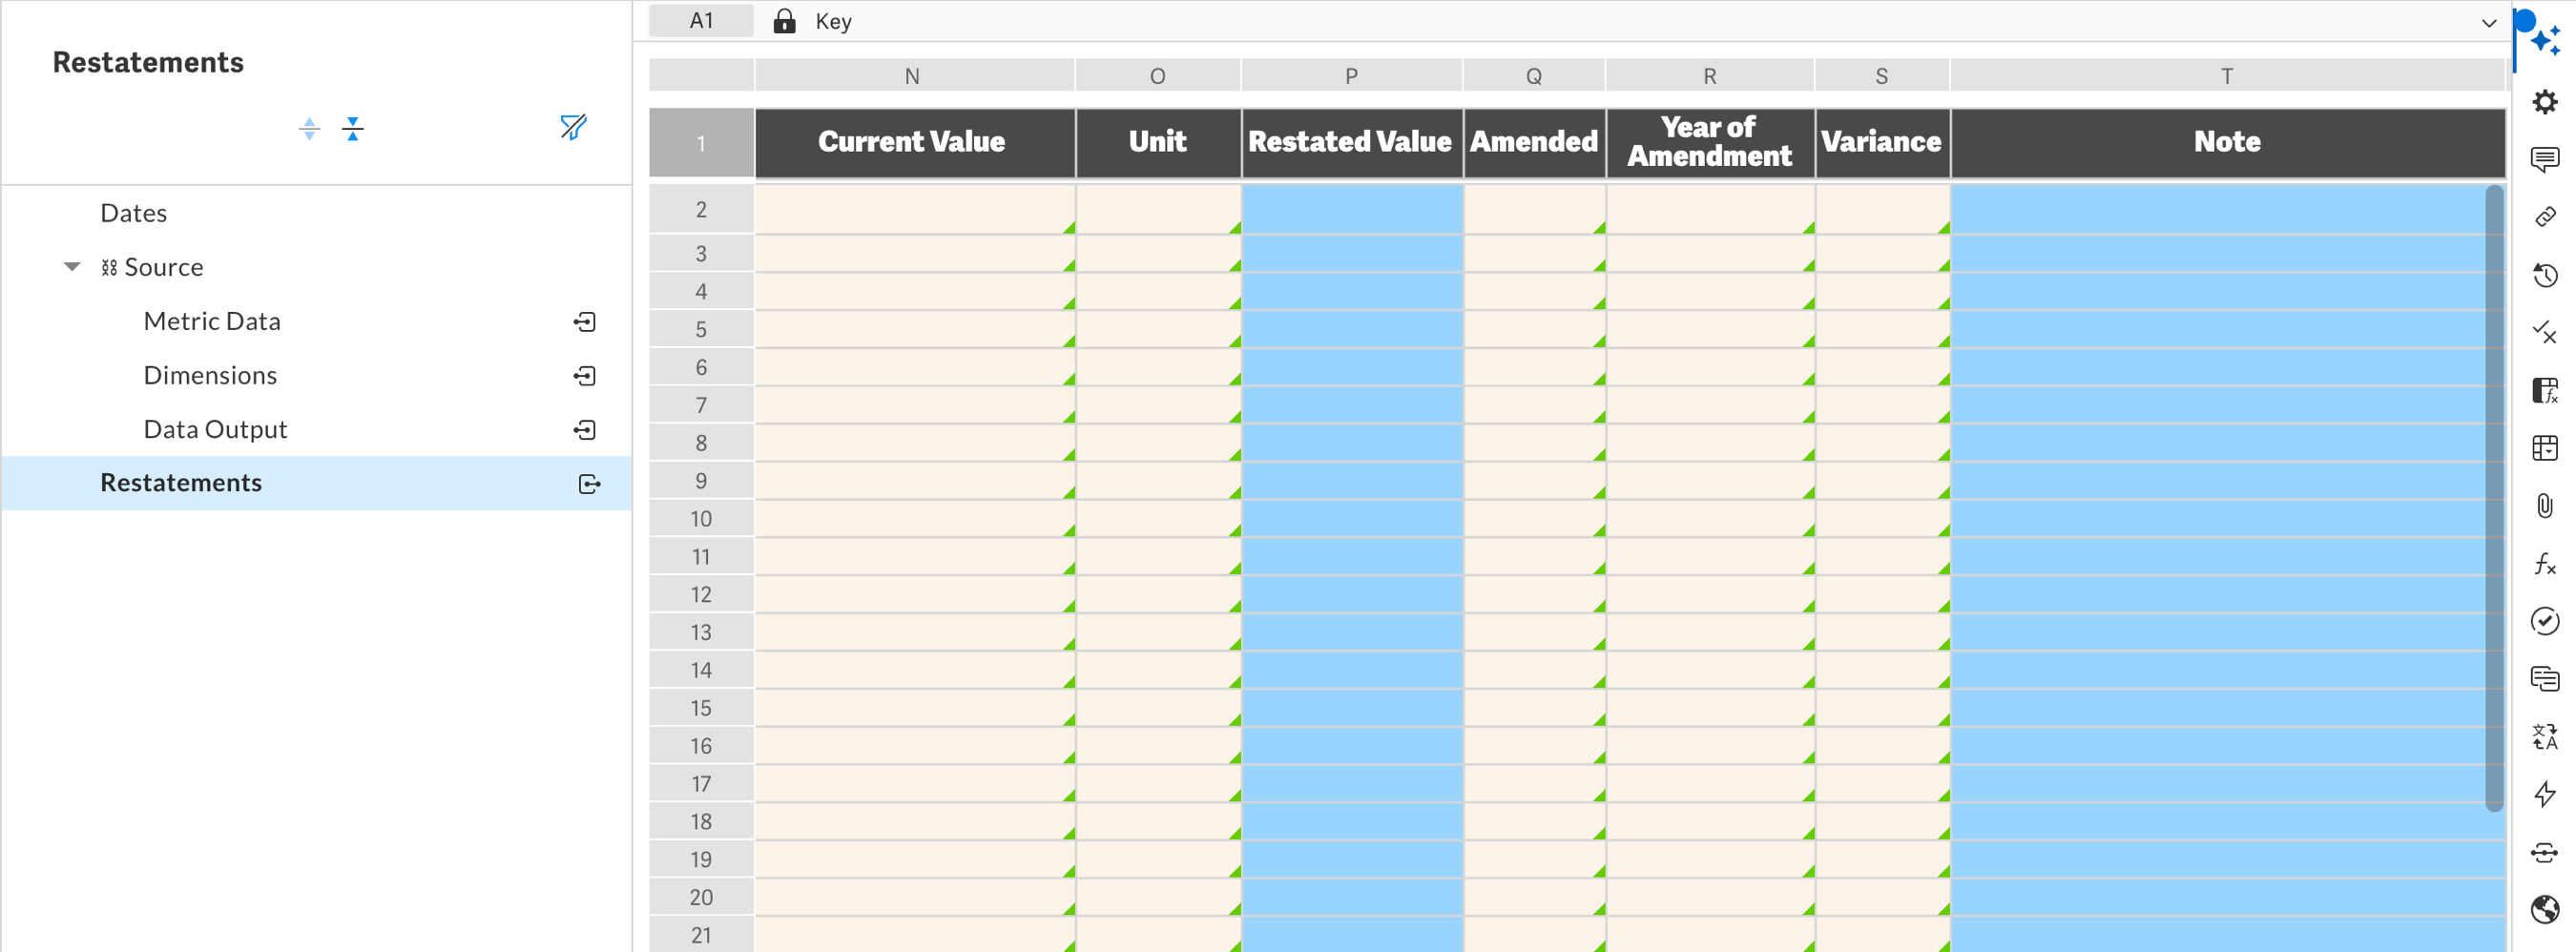Select row 1 header
2576x952 pixels.
point(701,143)
